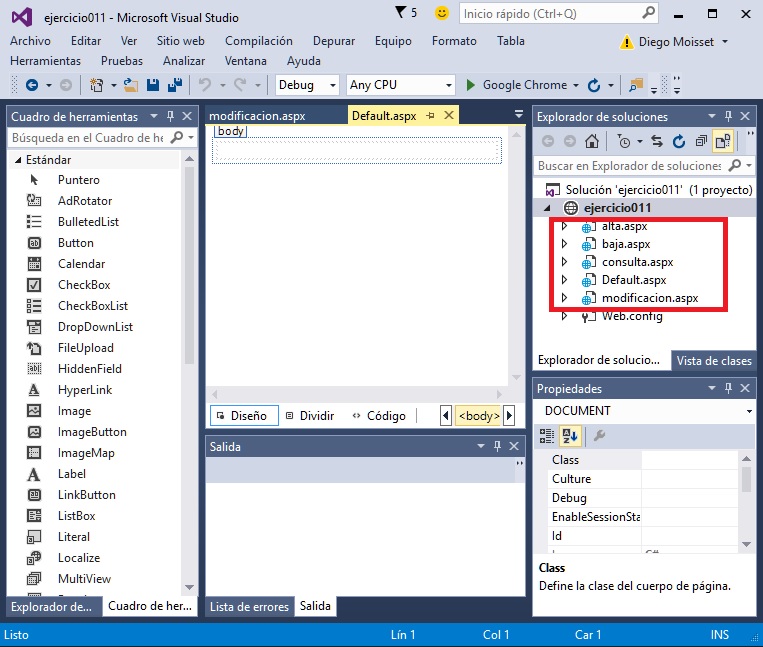
Task: Click the Class property value field
Action: pyautogui.click(x=690, y=460)
